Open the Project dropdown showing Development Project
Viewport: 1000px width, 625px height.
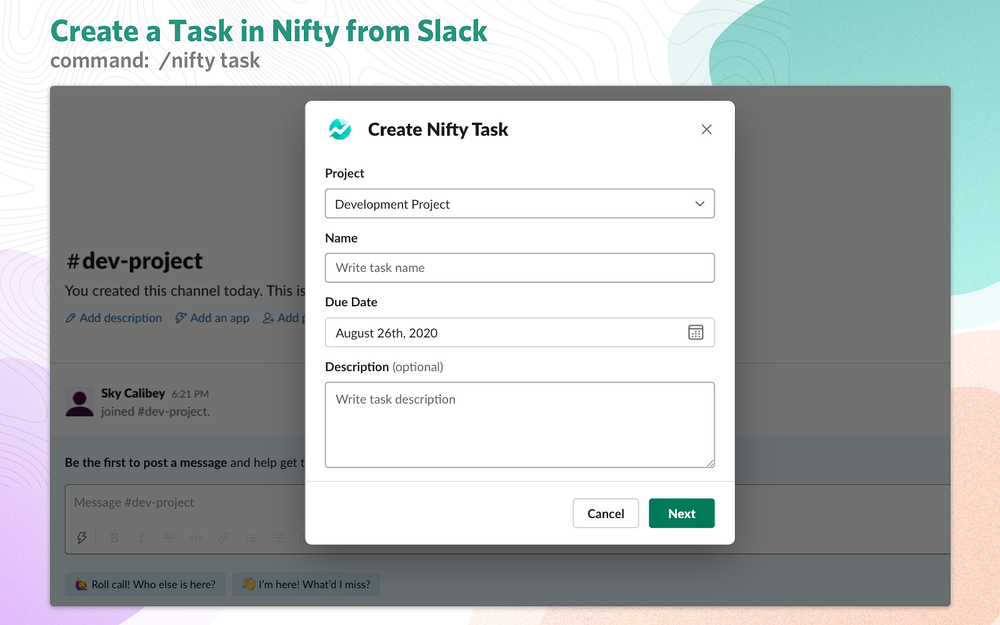click(x=519, y=204)
